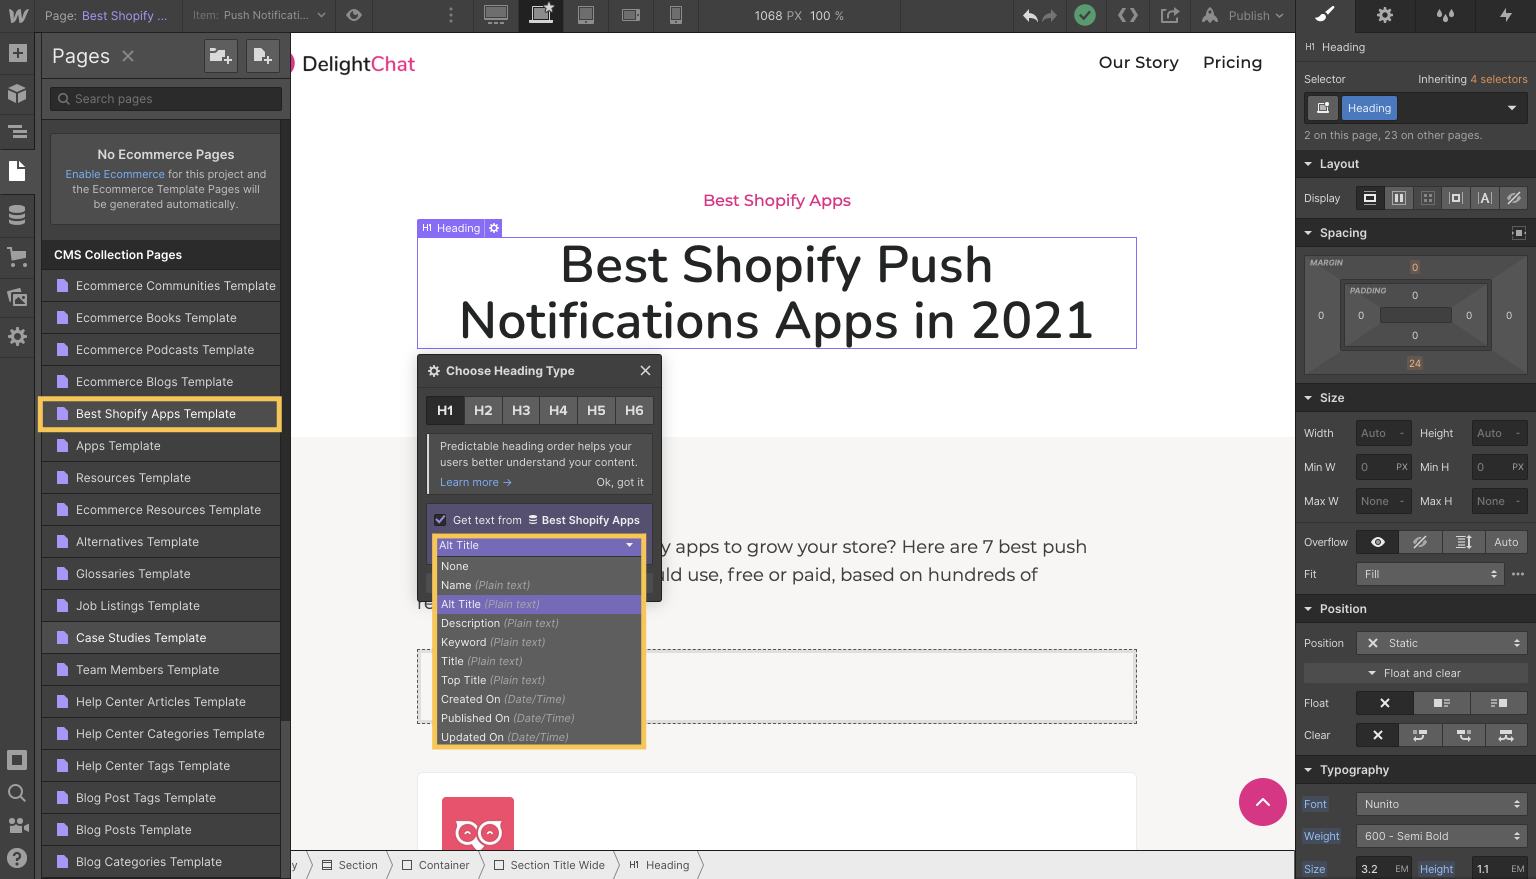The image size is (1536, 879).
Task: Create a new page
Action: pyautogui.click(x=262, y=56)
